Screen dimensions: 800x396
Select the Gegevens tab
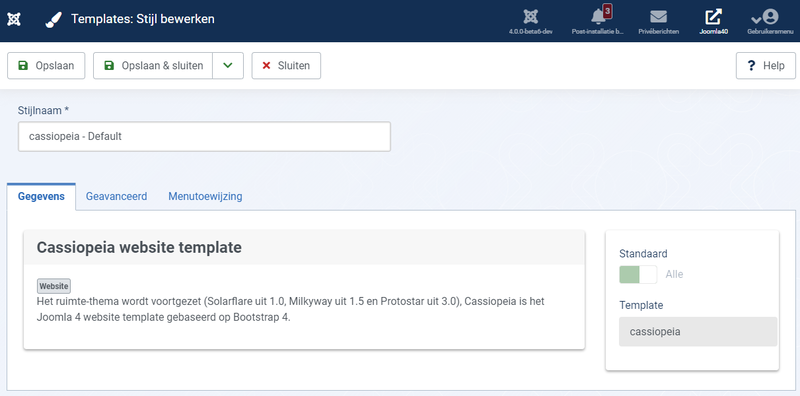click(41, 196)
